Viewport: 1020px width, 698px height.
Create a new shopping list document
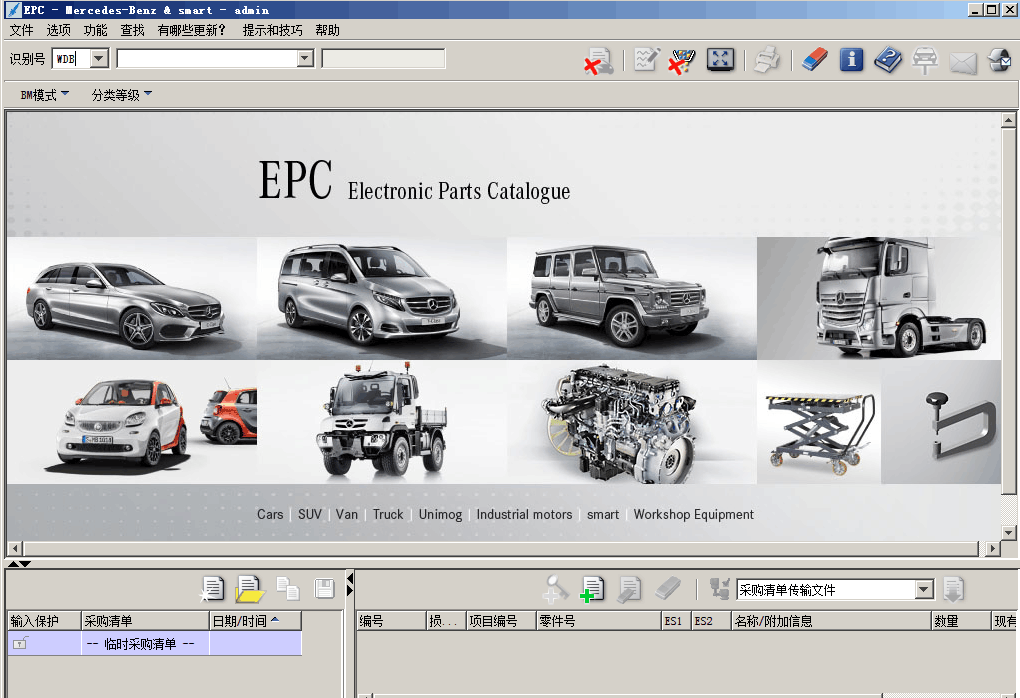pyautogui.click(x=212, y=589)
